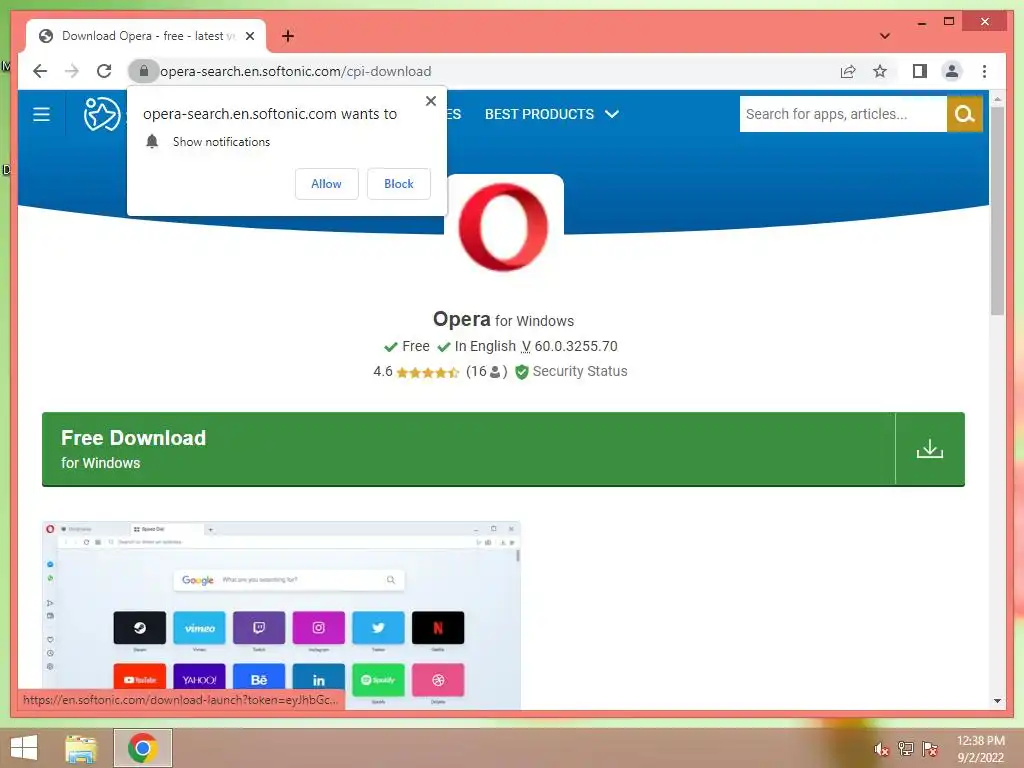The height and width of the screenshot is (768, 1024).
Task: Click the (16) user reviews count
Action: pos(487,372)
